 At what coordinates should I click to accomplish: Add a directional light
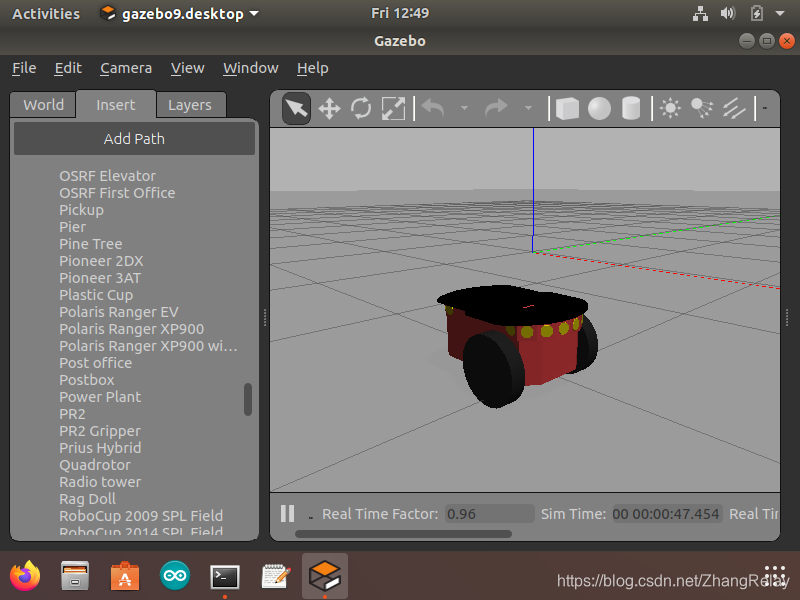click(734, 108)
